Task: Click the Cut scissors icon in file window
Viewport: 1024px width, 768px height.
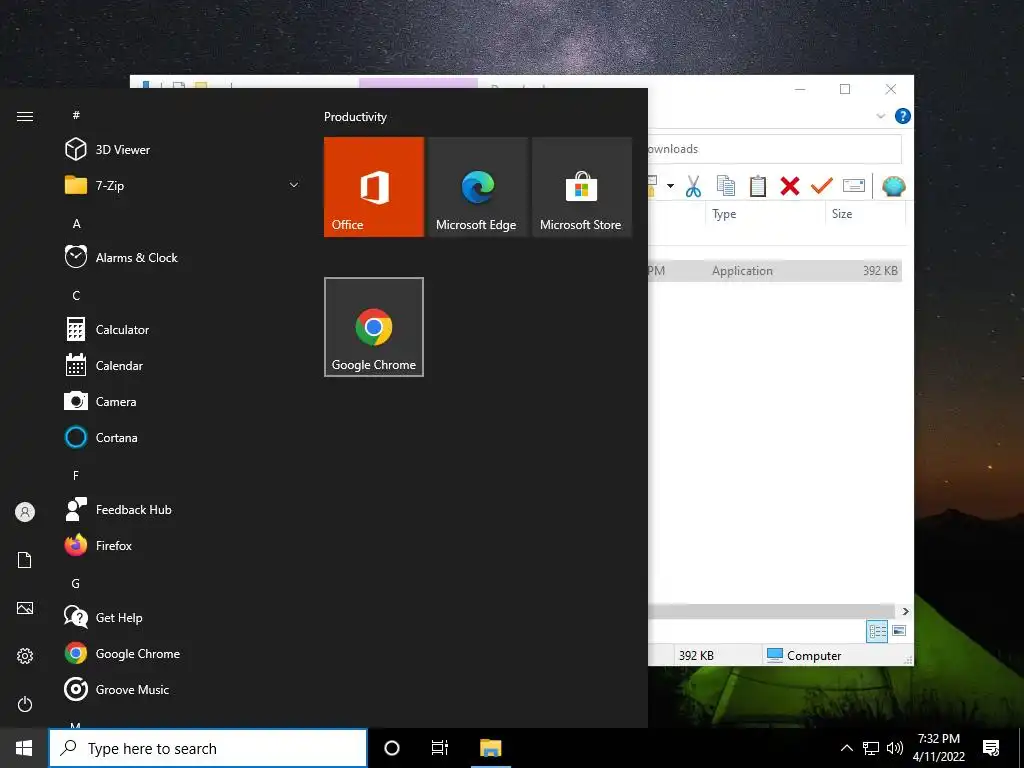Action: click(x=693, y=187)
